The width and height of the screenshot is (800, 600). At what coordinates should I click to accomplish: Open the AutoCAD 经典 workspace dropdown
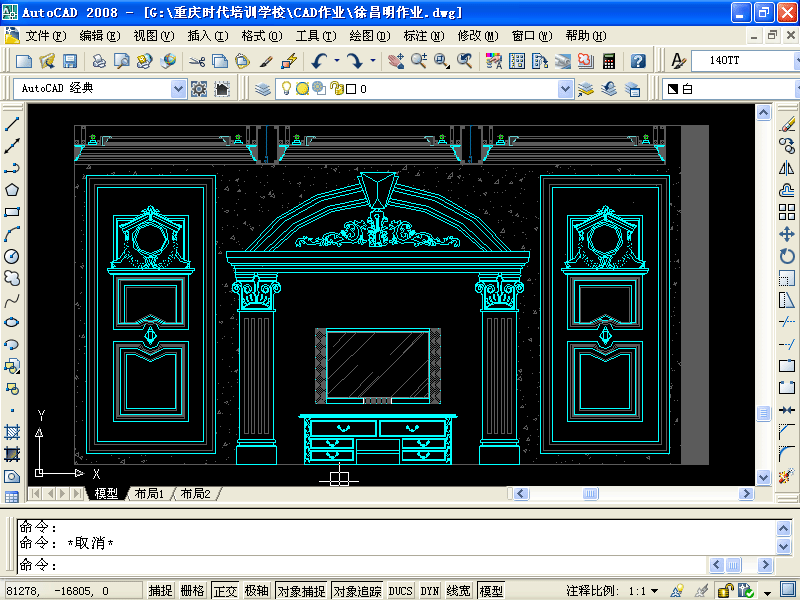(179, 89)
